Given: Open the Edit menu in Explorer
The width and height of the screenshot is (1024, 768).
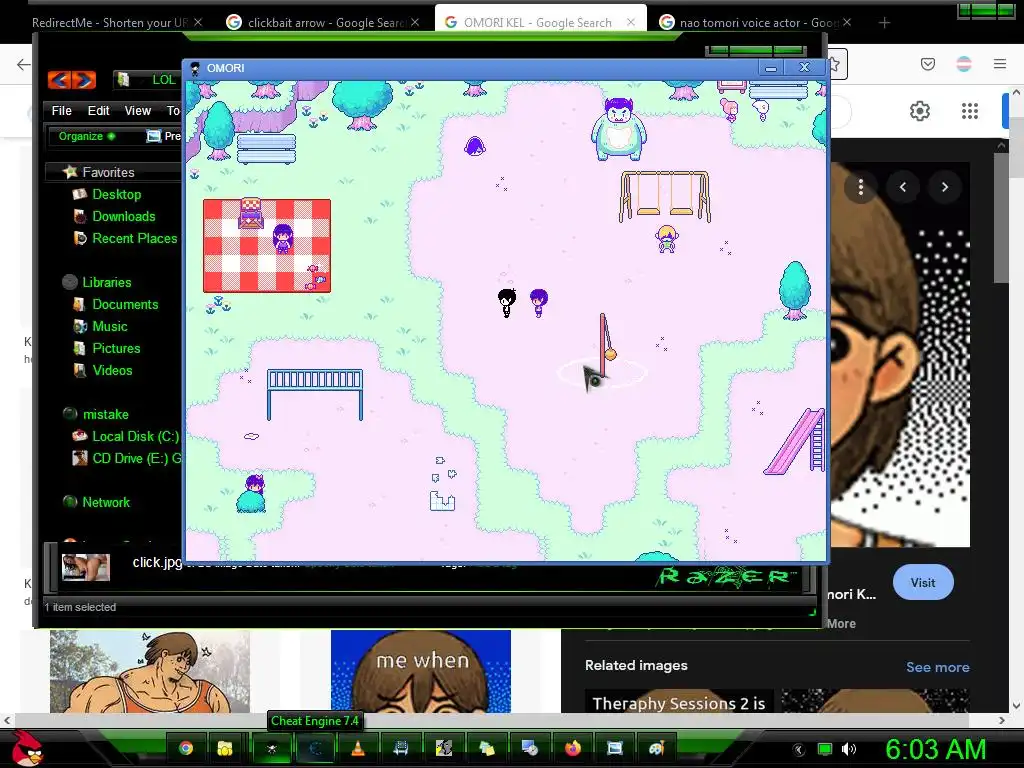Looking at the screenshot, I should point(99,111).
